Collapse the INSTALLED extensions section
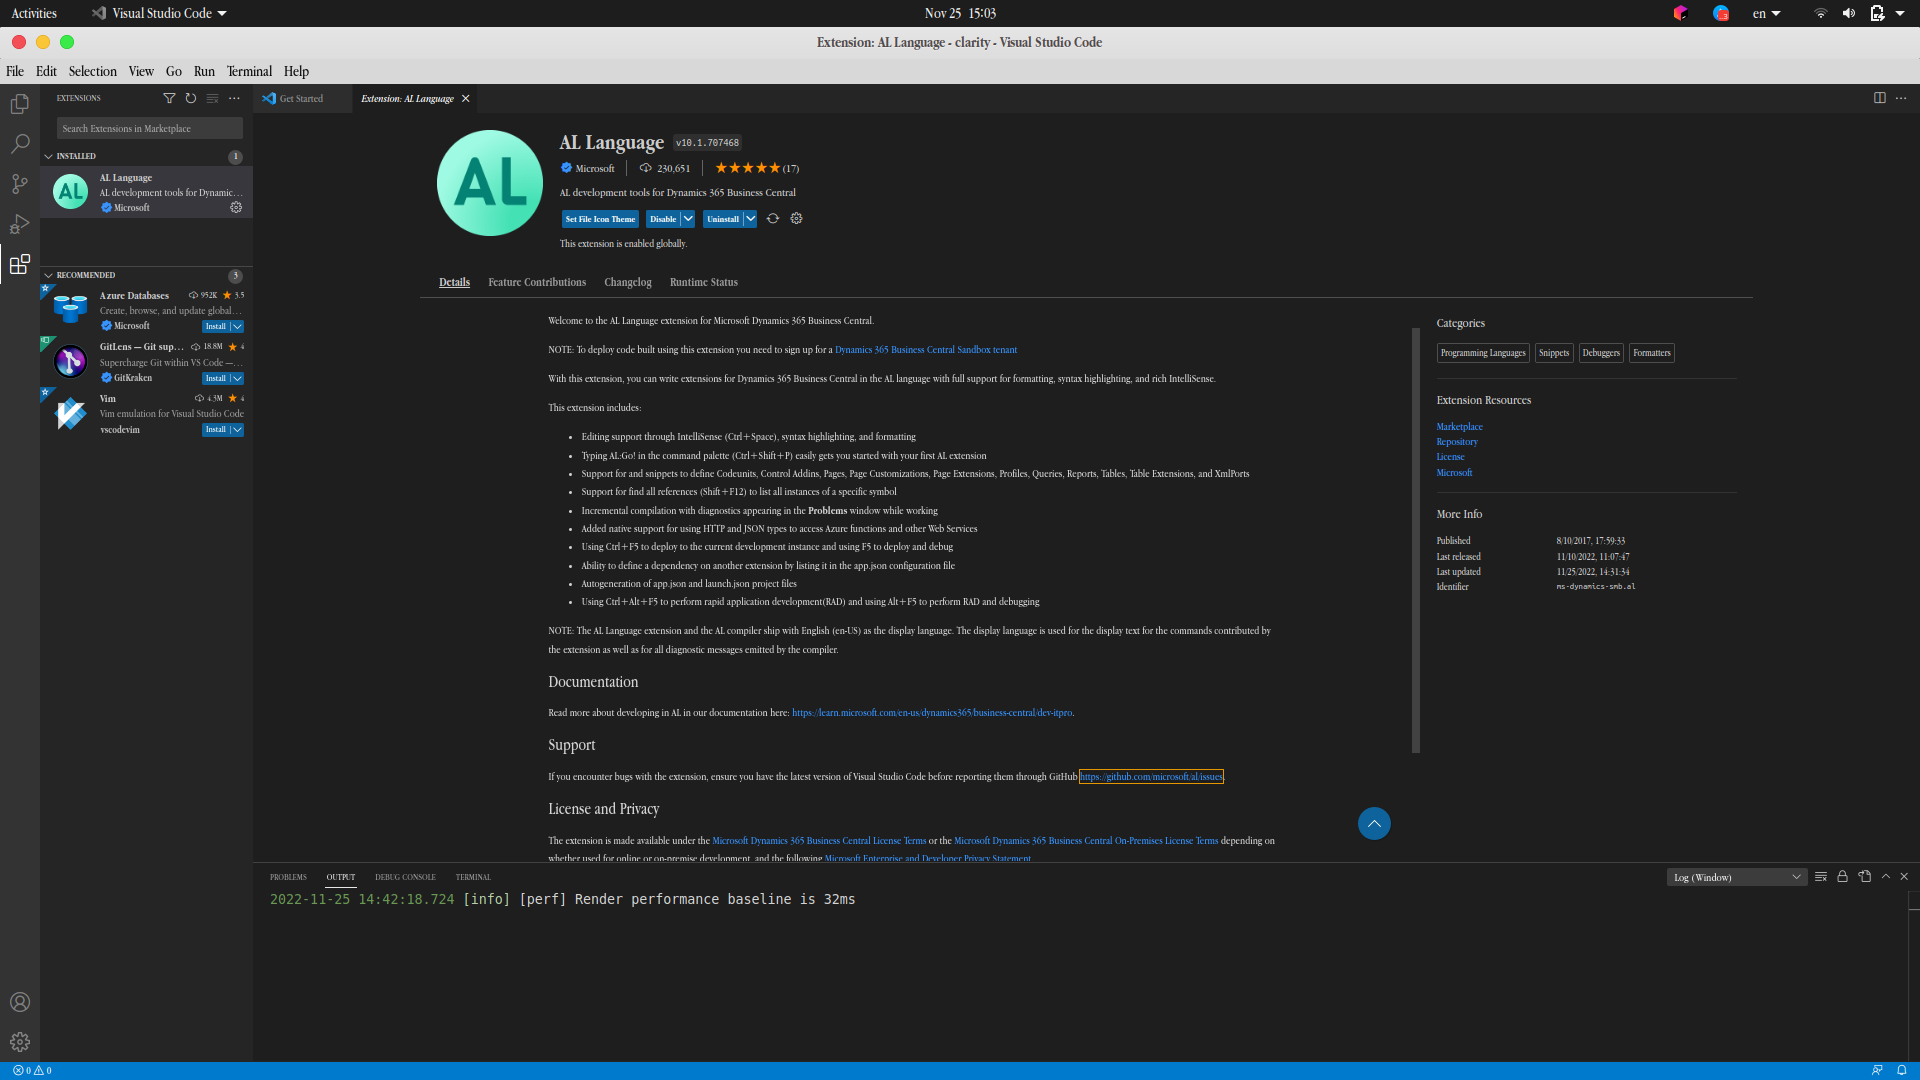The width and height of the screenshot is (1920, 1080). point(47,156)
